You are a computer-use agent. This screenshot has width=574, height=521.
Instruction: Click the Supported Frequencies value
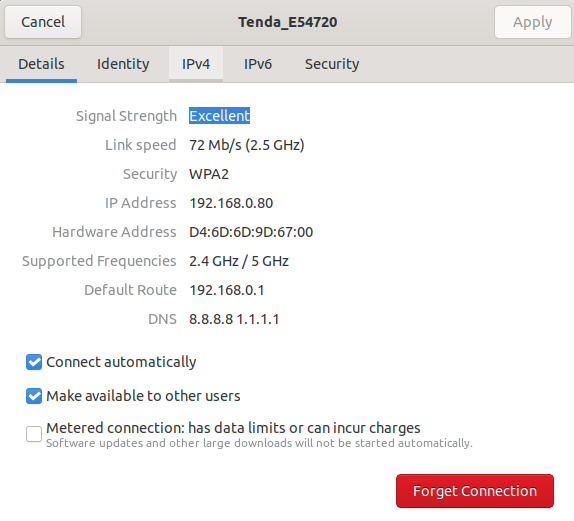239,261
